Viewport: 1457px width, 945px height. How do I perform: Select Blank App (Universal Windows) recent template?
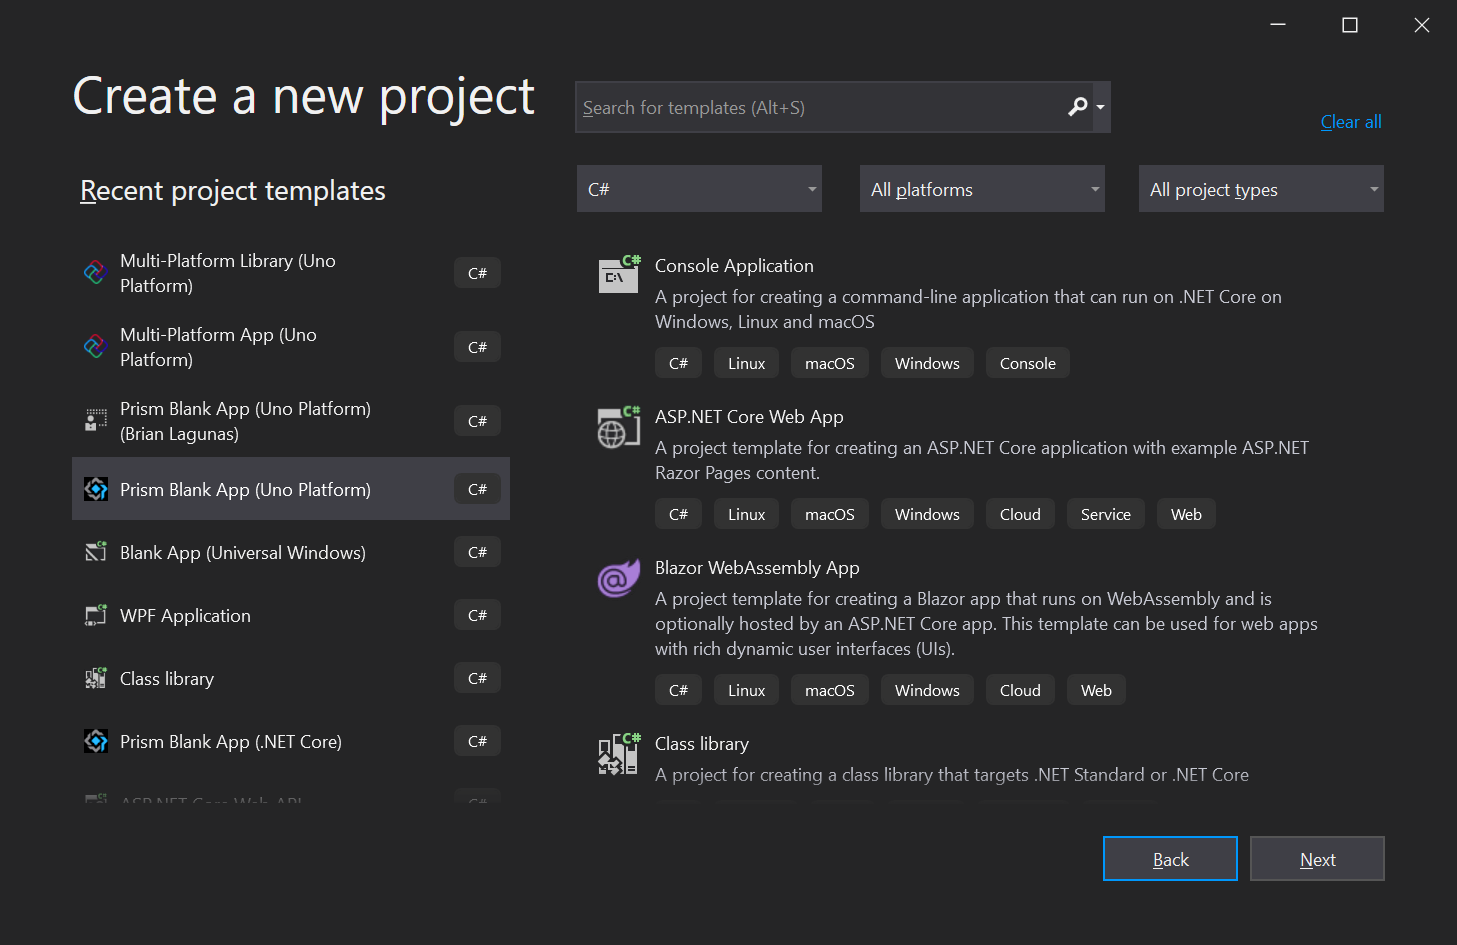291,552
